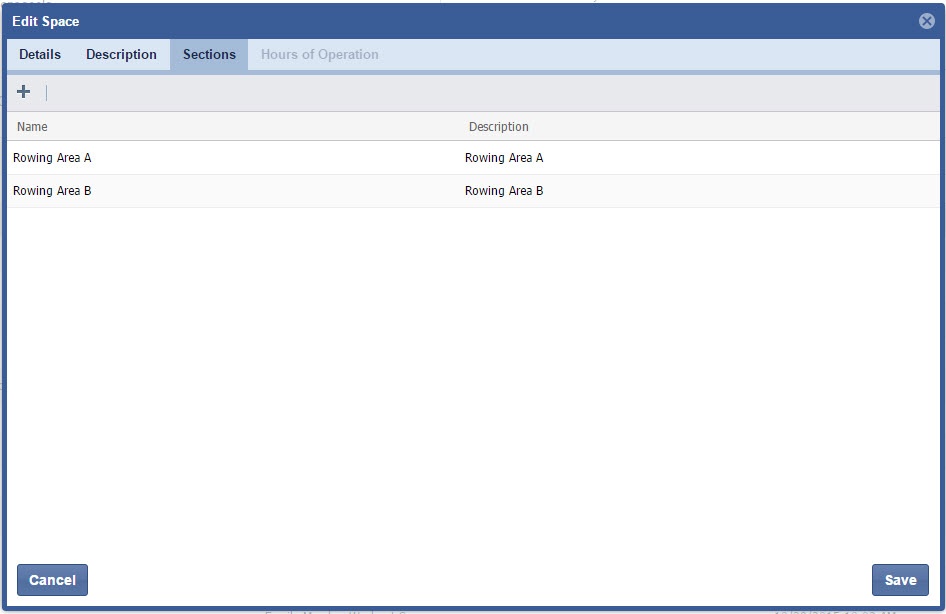
Task: Click the plus icon to add a section
Action: point(24,92)
